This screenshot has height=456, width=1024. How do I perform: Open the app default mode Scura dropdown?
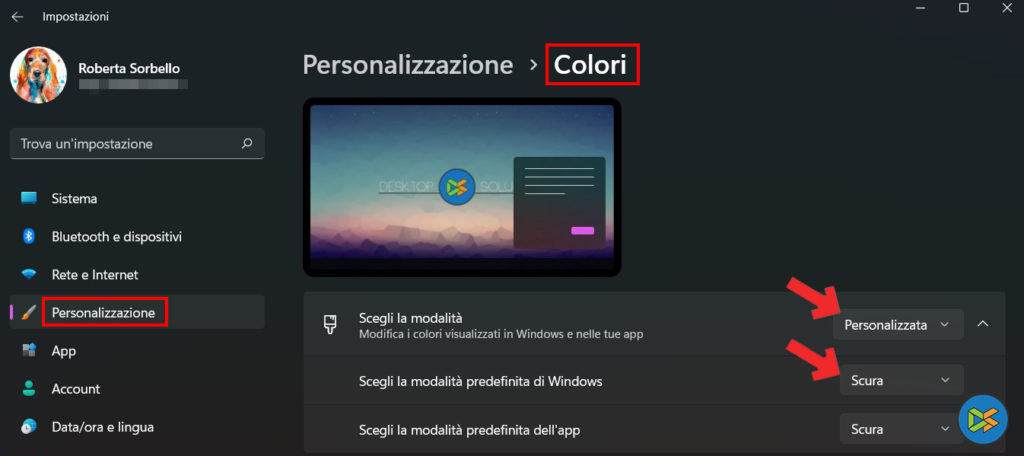901,429
